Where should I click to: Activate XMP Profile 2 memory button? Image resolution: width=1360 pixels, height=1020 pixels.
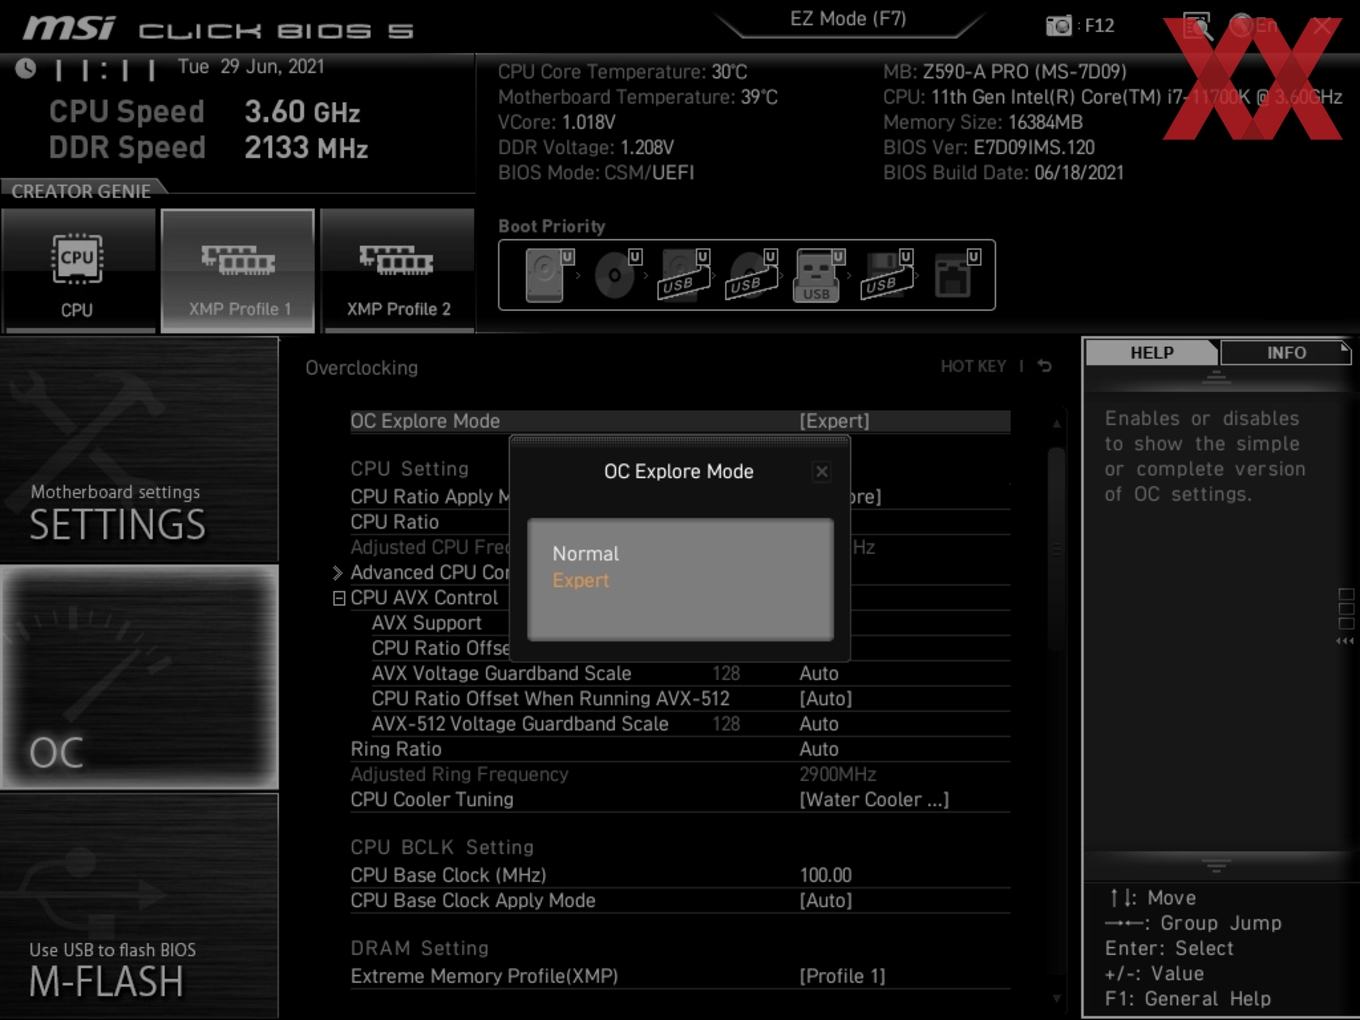click(x=398, y=270)
